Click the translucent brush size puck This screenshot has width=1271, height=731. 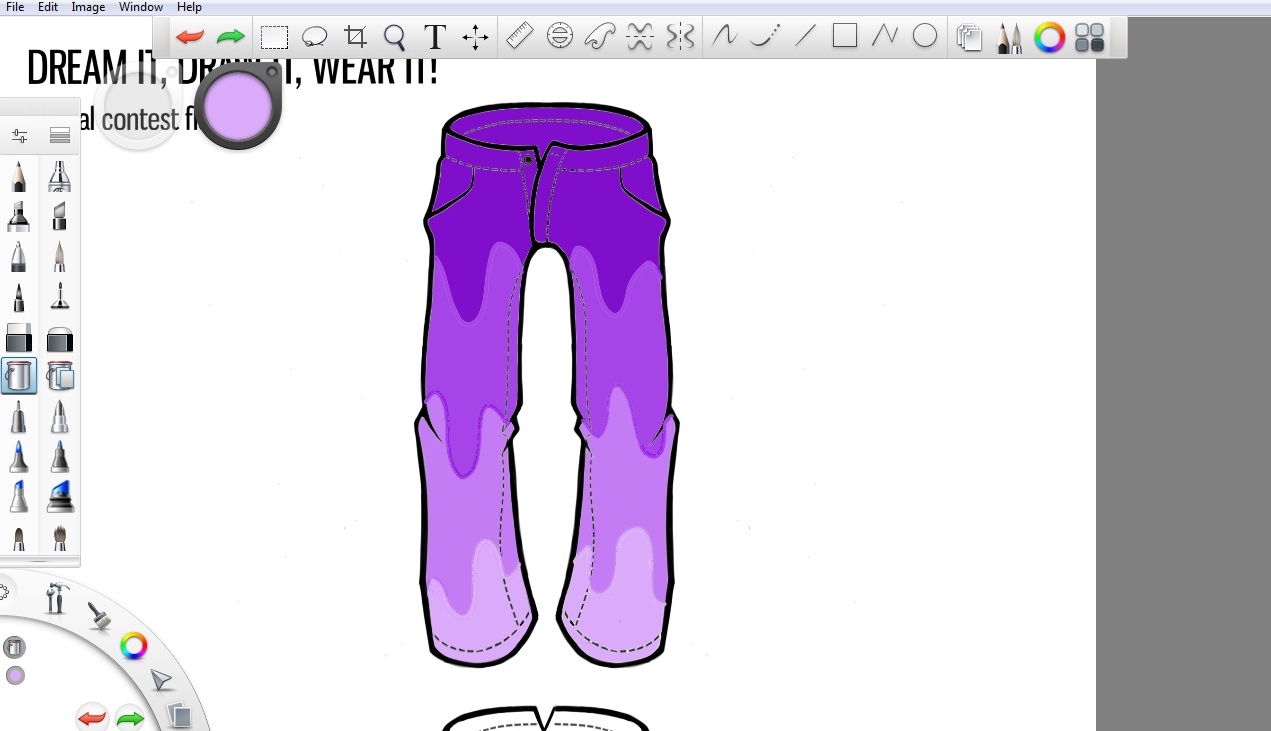[138, 108]
